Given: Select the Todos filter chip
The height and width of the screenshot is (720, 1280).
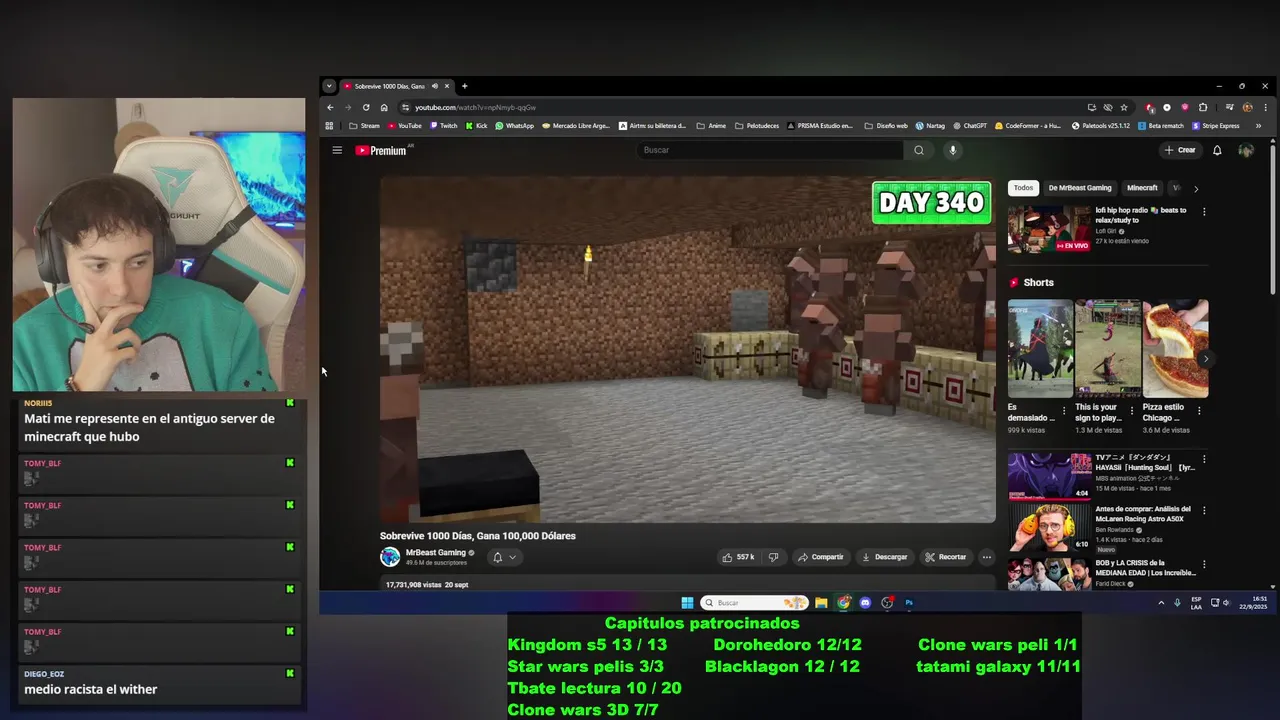Looking at the screenshot, I should click(x=1023, y=188).
